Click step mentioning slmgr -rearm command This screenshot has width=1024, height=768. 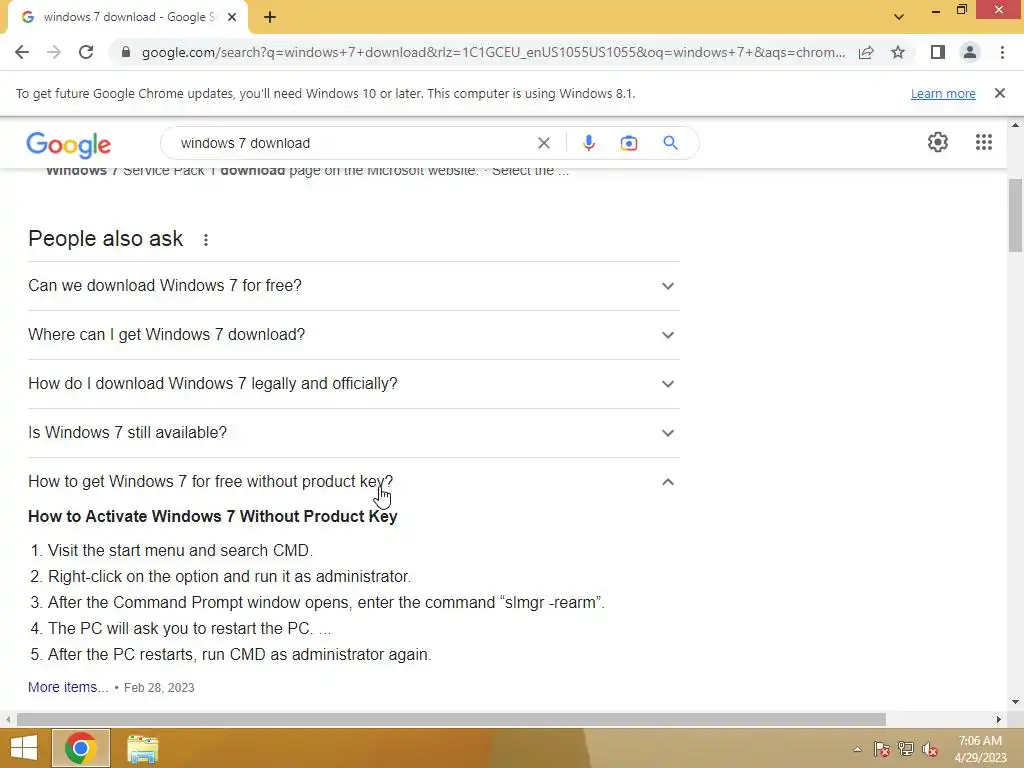click(326, 603)
